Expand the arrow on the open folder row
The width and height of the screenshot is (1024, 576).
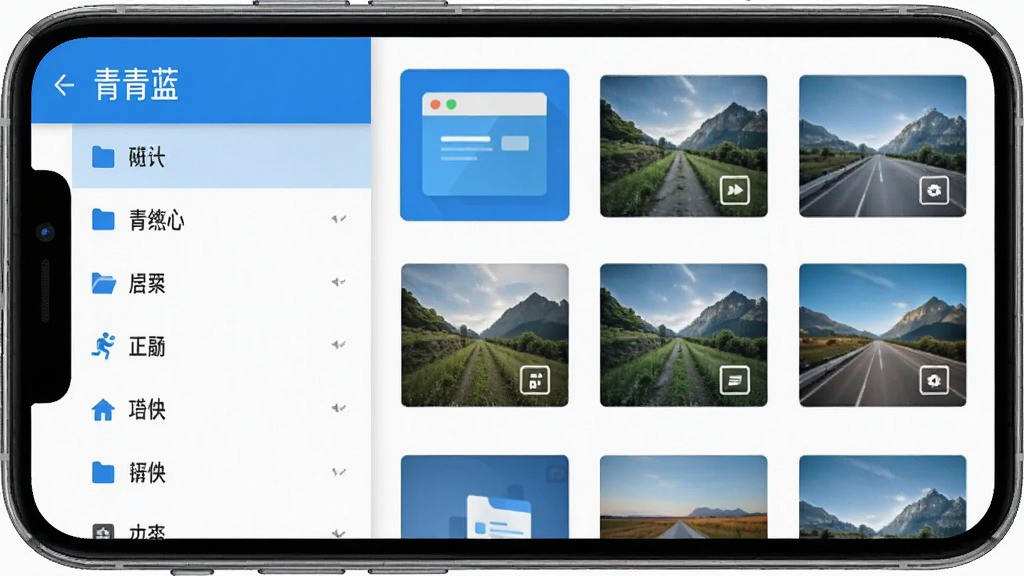point(338,282)
